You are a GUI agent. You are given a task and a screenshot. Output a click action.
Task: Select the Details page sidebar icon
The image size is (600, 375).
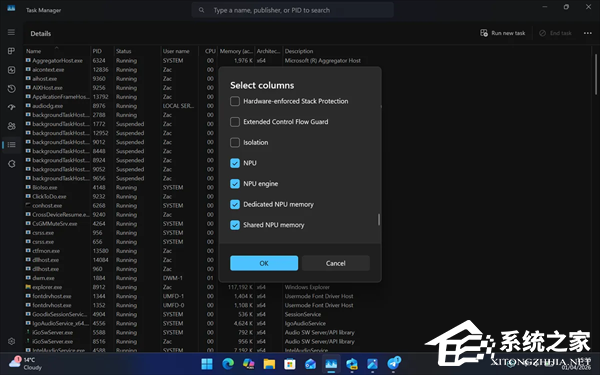click(x=11, y=145)
